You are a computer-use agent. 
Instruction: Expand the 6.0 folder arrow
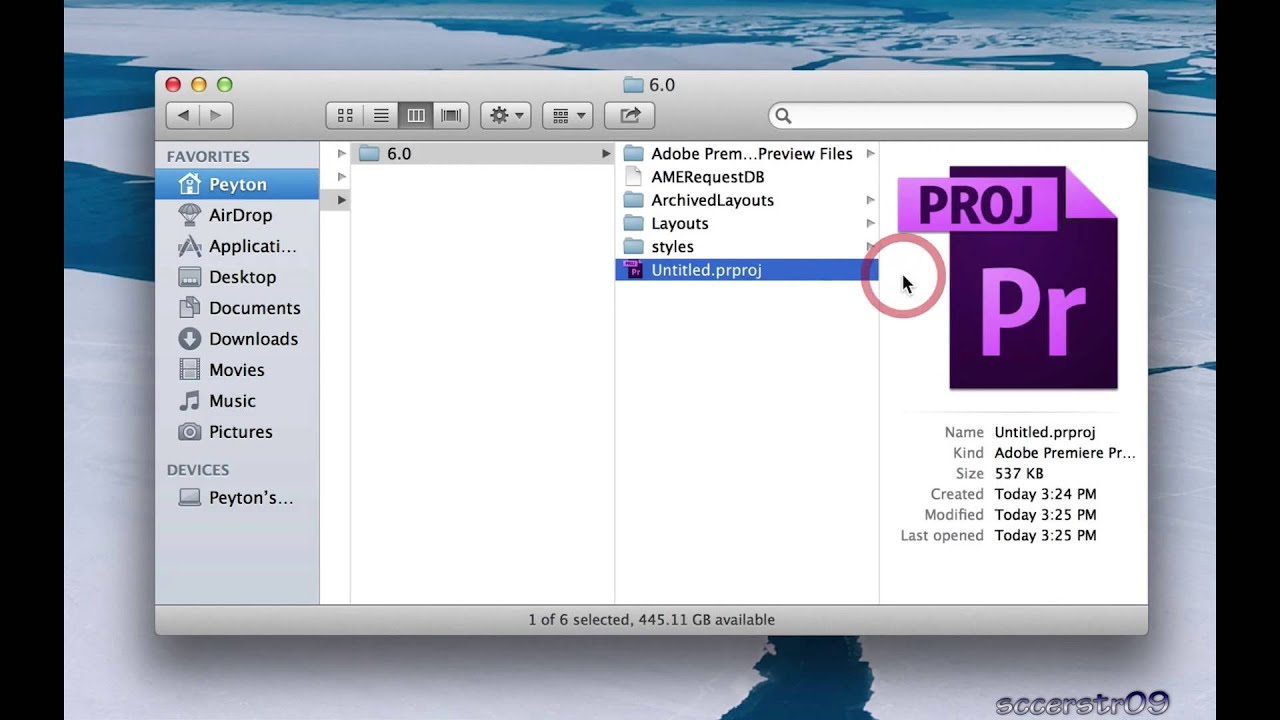click(606, 153)
